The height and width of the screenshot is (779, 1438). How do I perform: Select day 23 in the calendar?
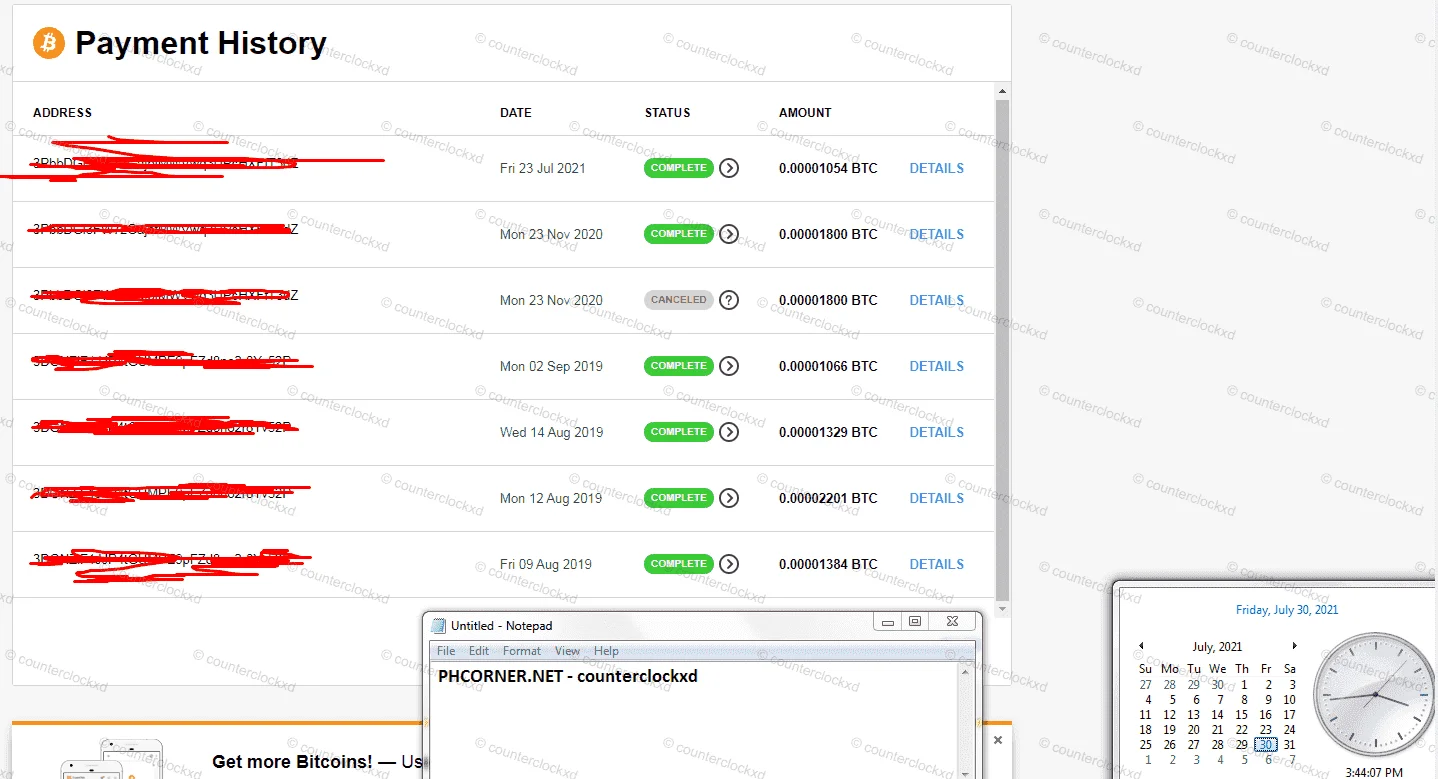pos(1265,730)
